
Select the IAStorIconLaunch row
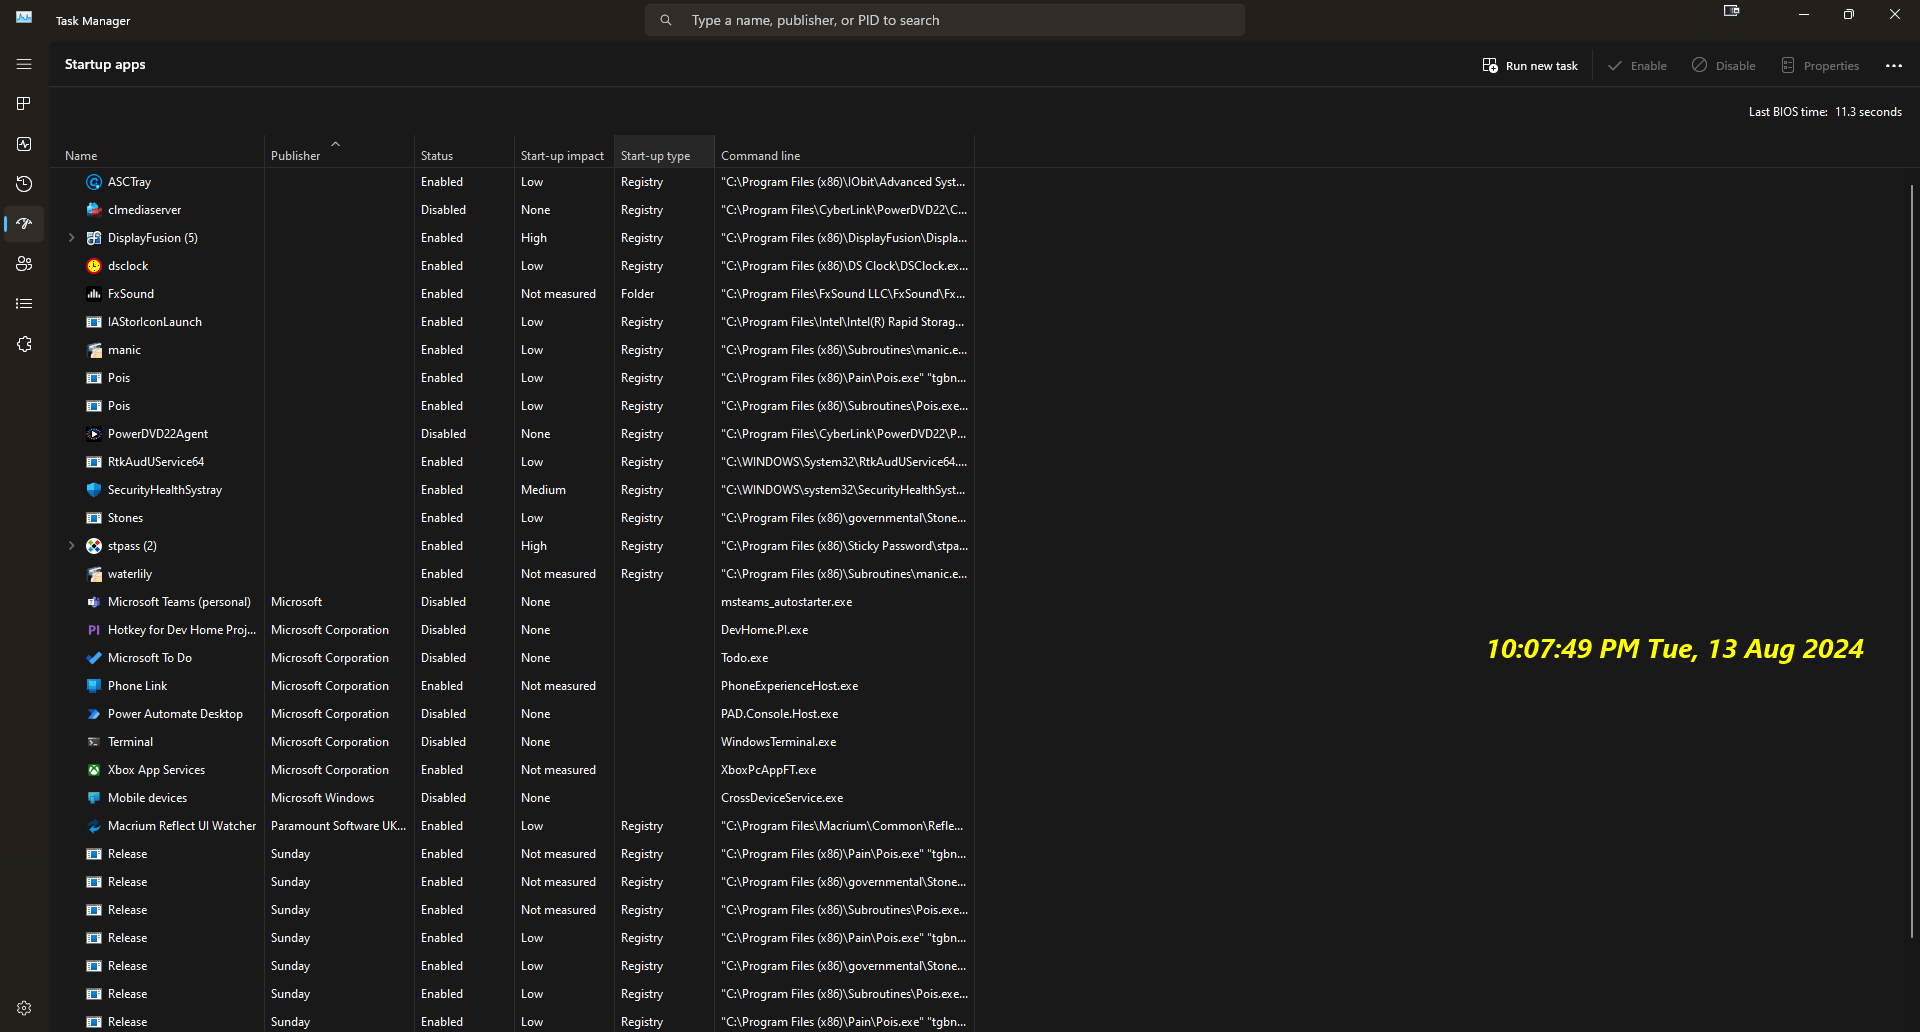pyautogui.click(x=512, y=322)
